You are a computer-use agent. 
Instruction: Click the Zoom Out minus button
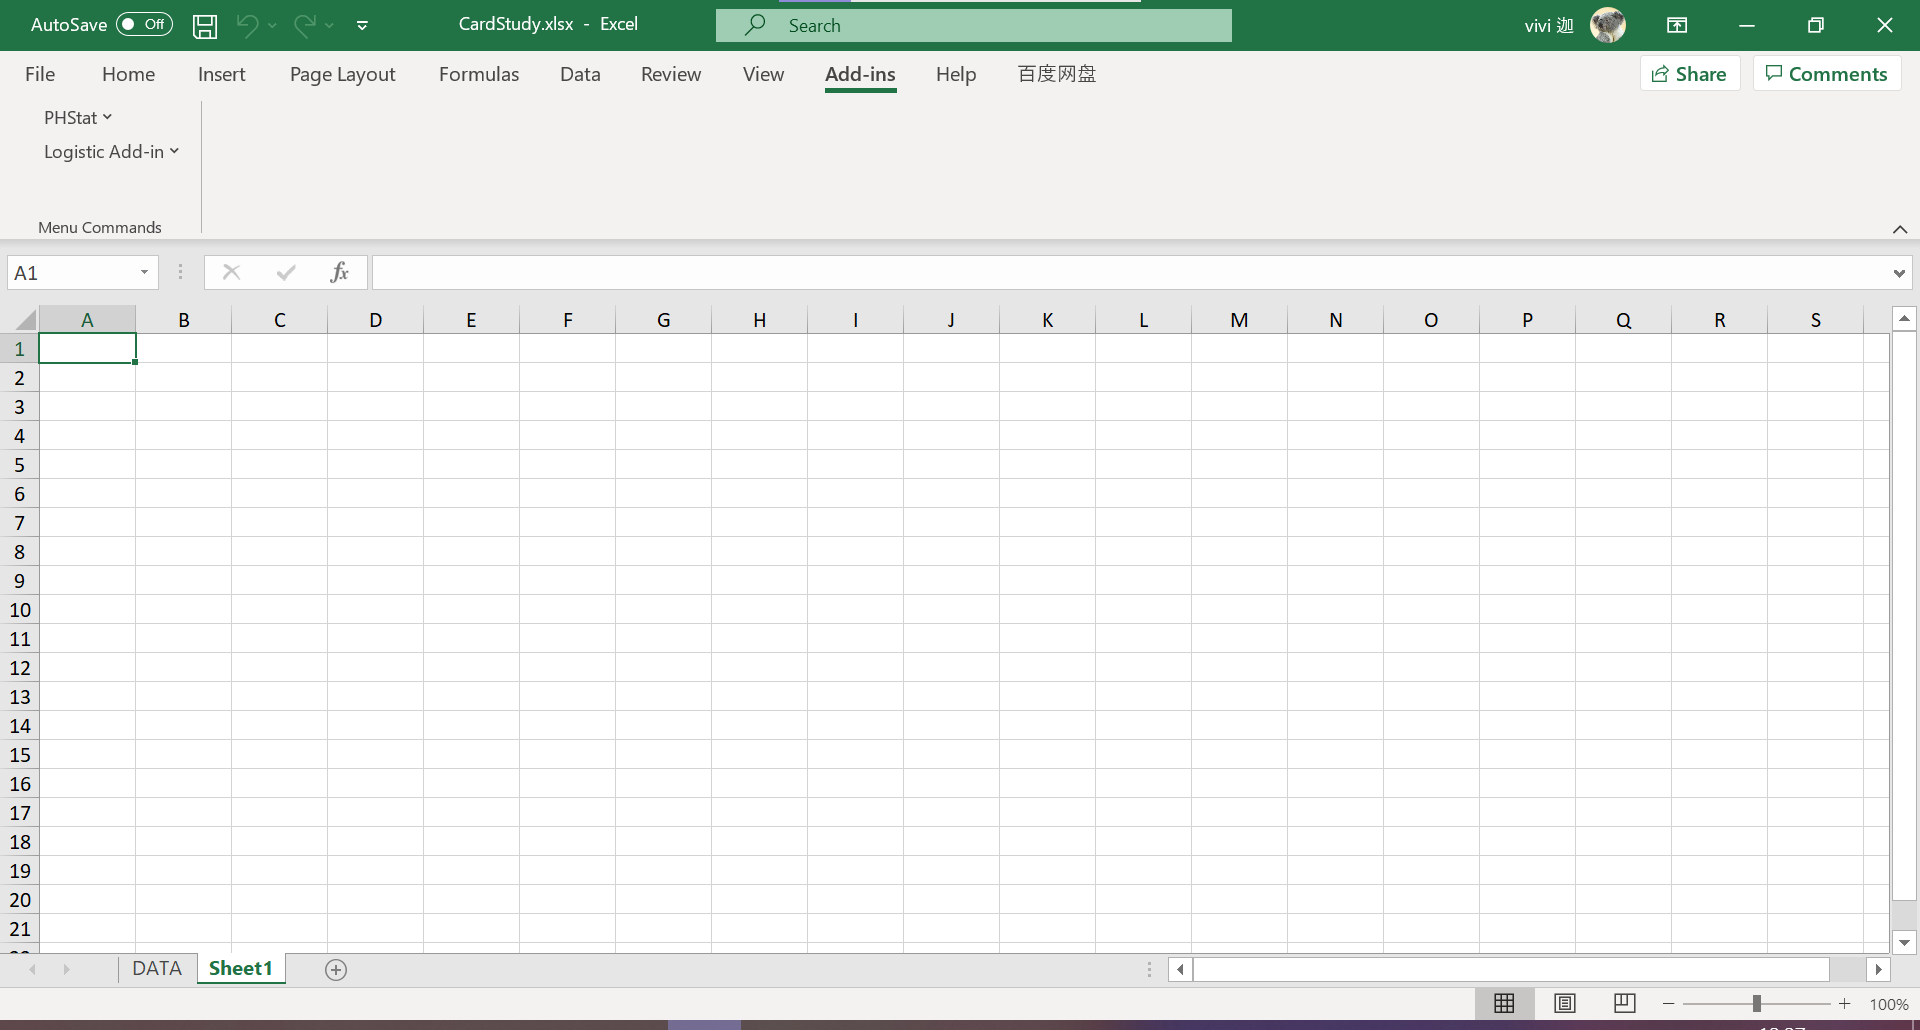pyautogui.click(x=1668, y=1003)
